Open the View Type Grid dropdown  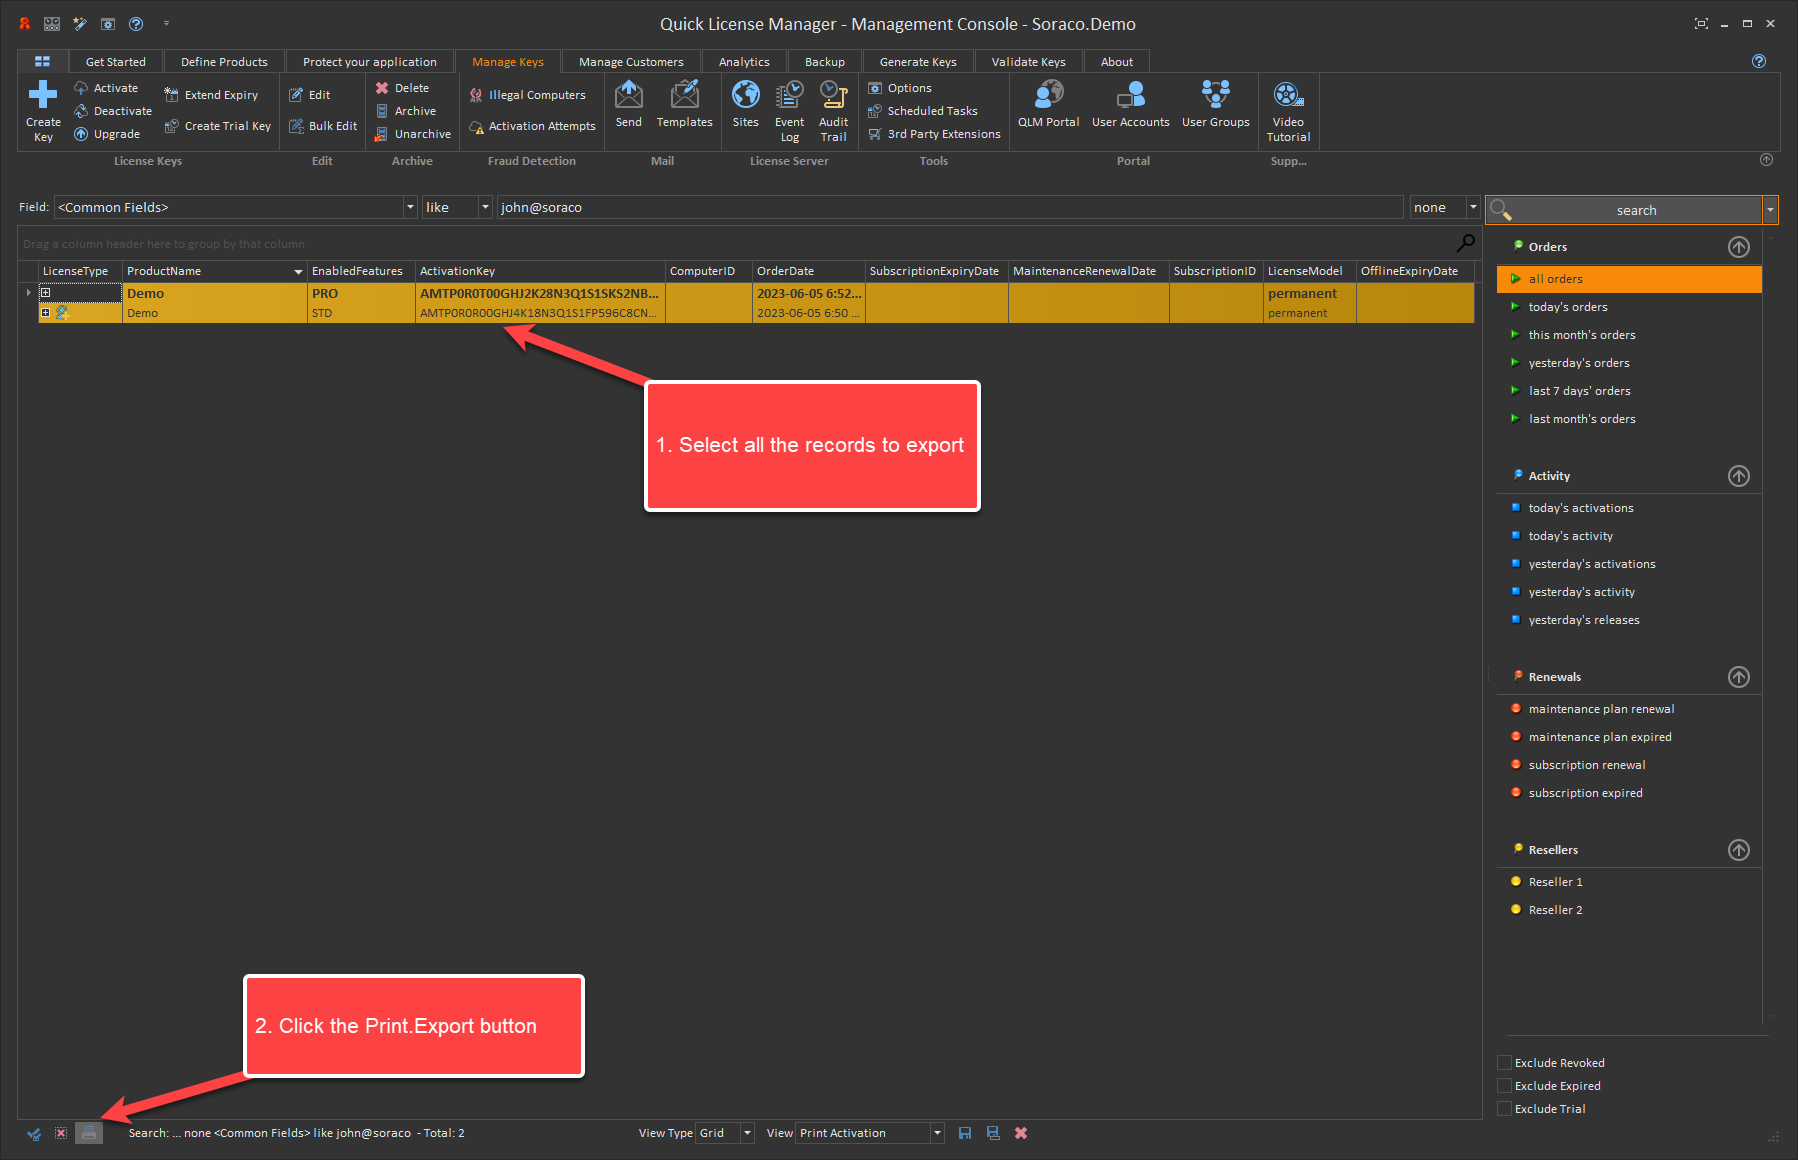point(747,1133)
